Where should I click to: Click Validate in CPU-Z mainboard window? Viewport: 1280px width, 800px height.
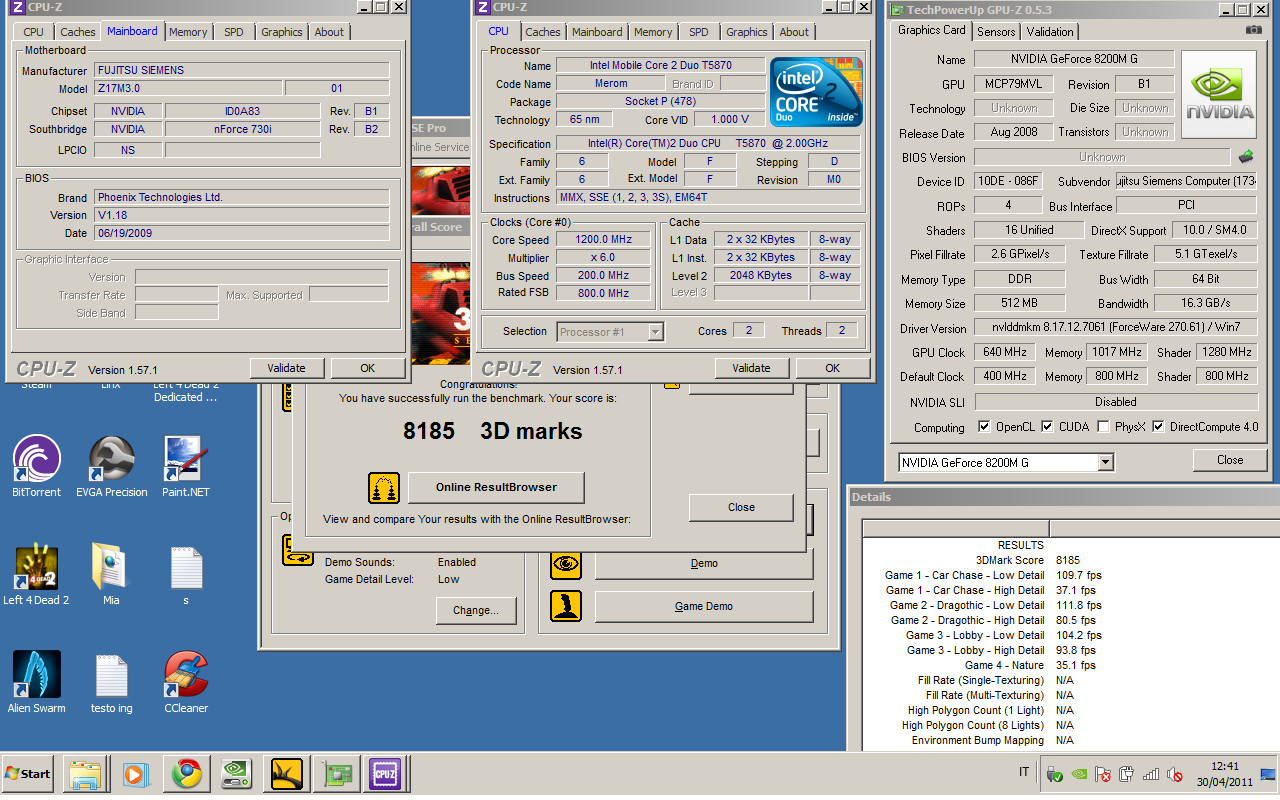pos(287,368)
